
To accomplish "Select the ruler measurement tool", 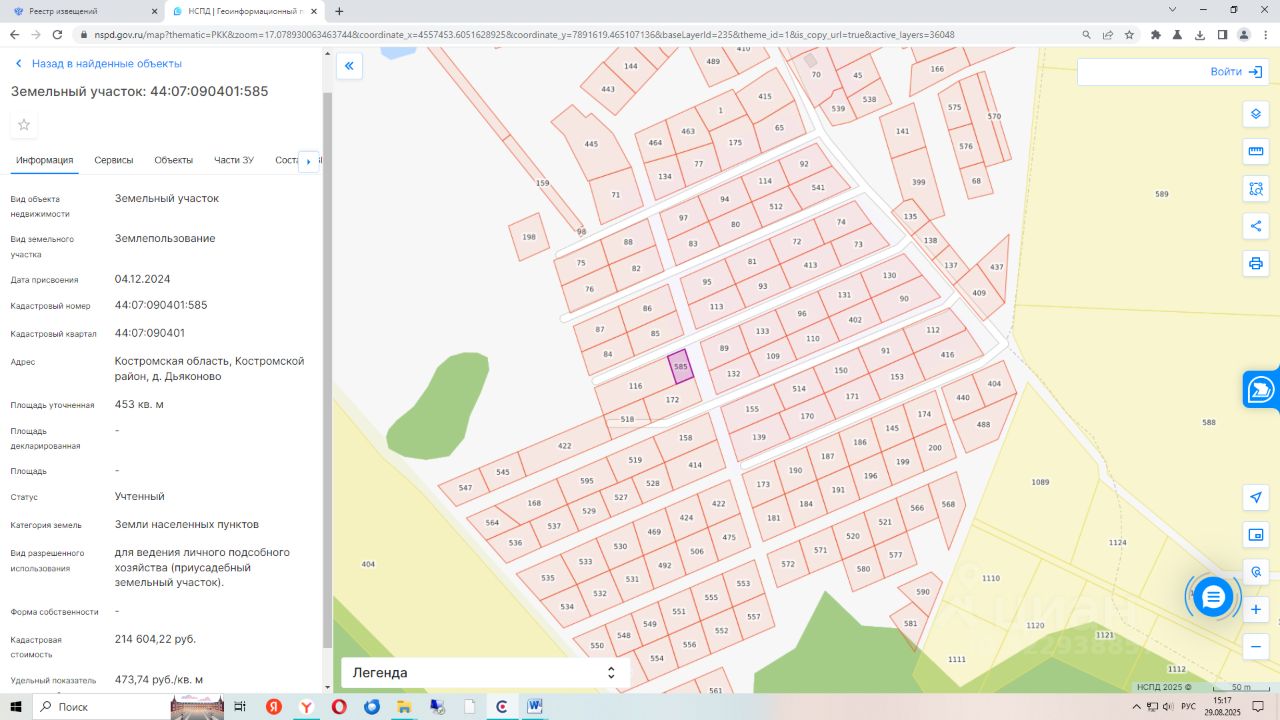I will pyautogui.click(x=1256, y=151).
